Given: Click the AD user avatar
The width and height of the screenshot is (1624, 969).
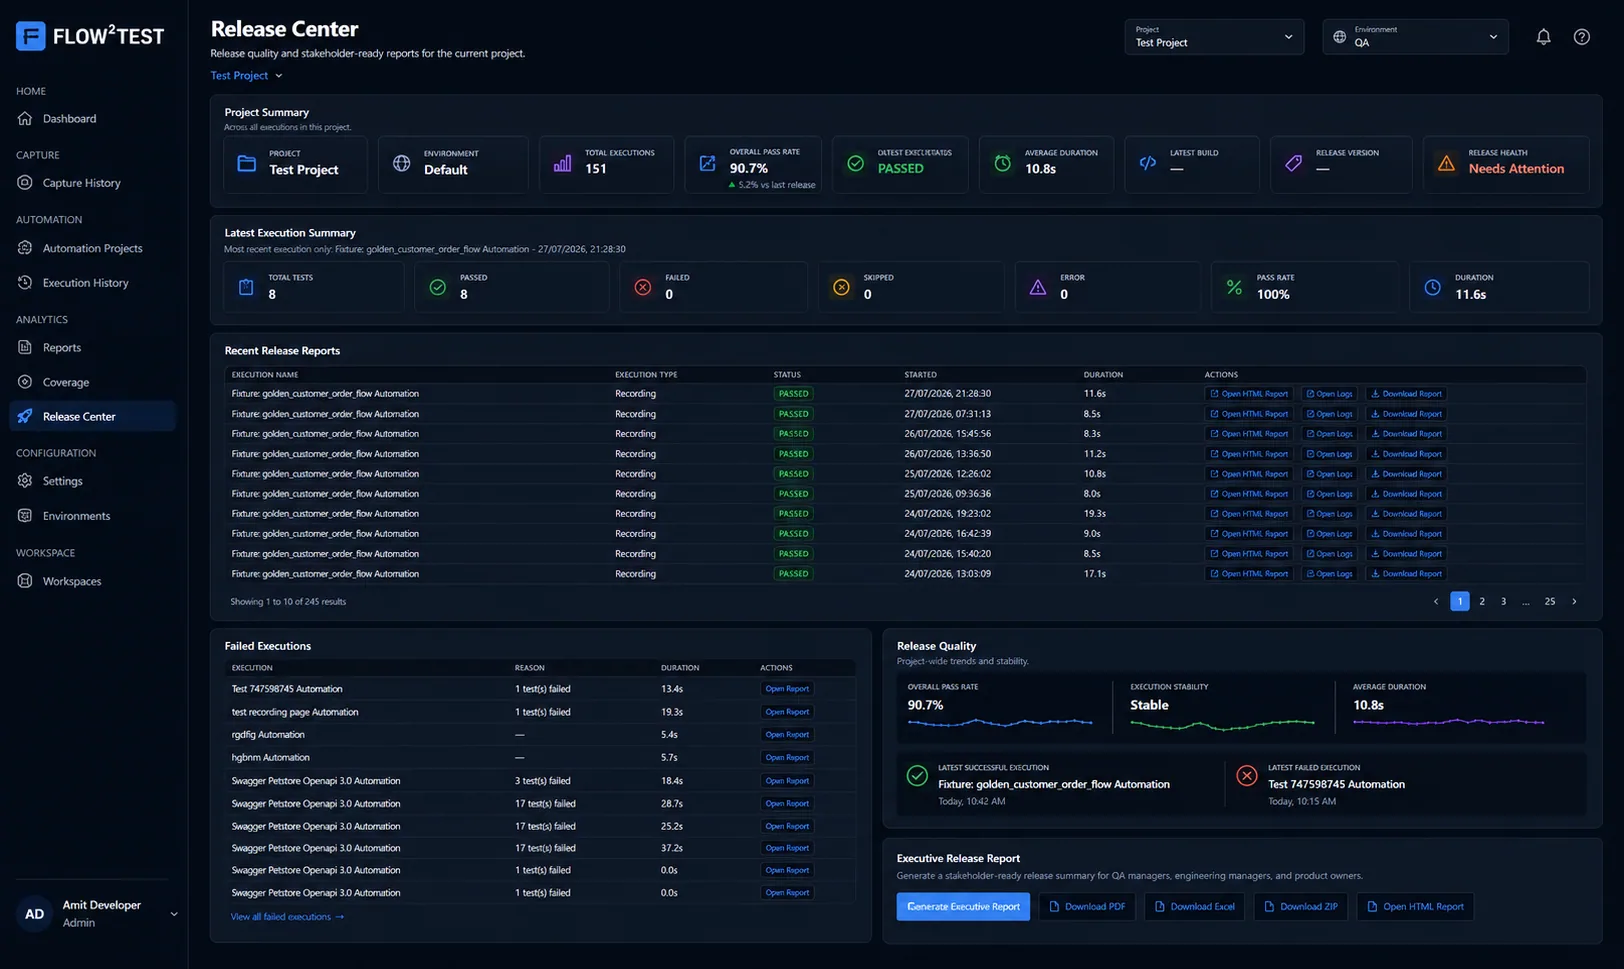Looking at the screenshot, I should coord(34,914).
